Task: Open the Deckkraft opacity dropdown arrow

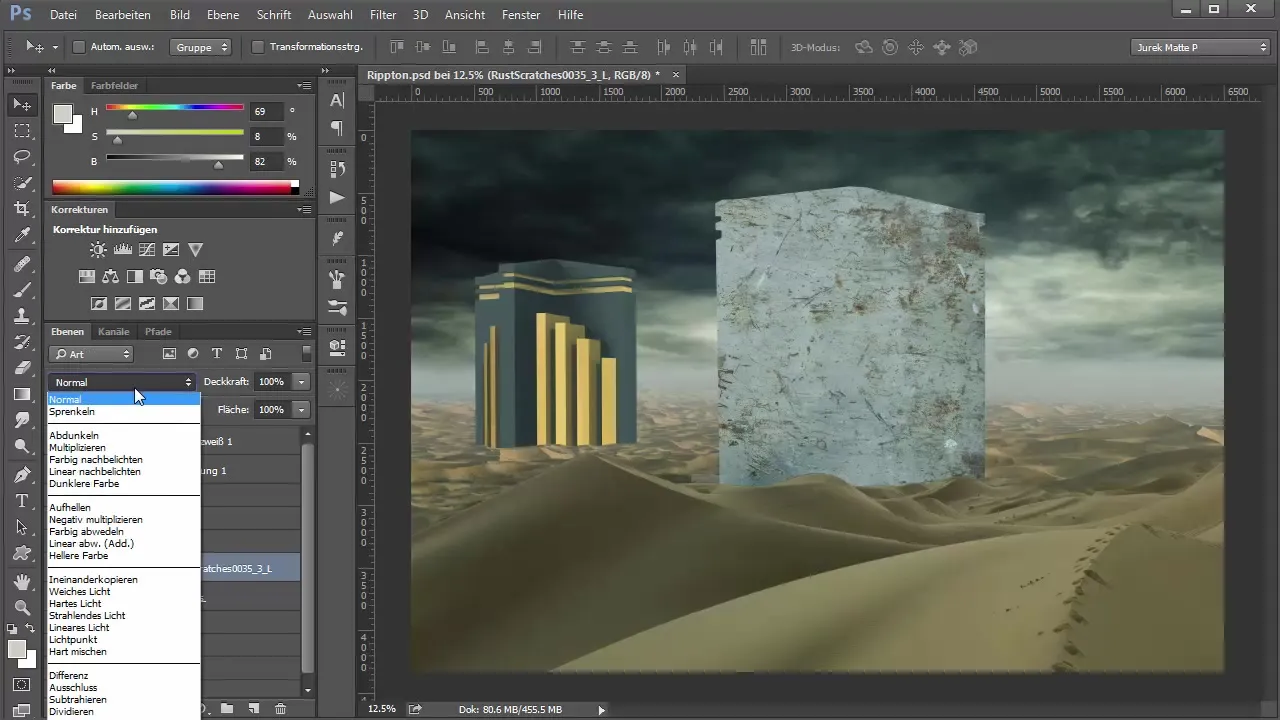Action: pyautogui.click(x=301, y=382)
